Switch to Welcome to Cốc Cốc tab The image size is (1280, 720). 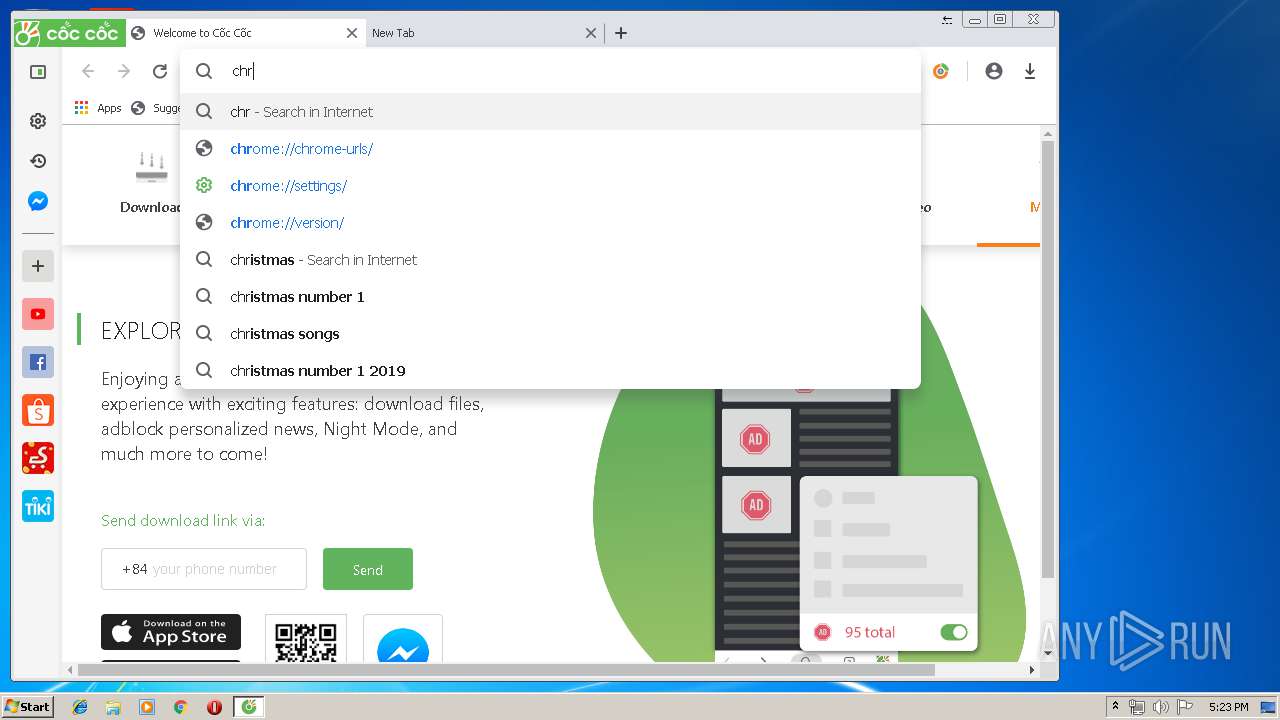[246, 33]
